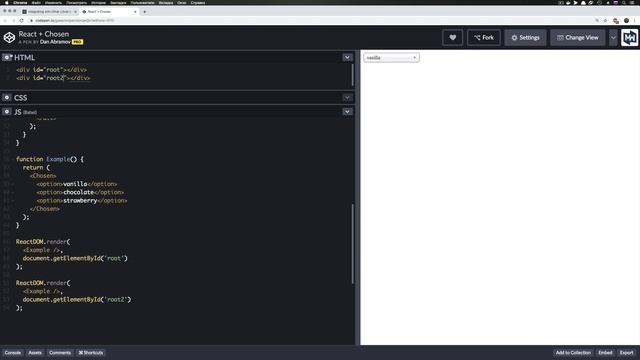Open the Console panel

[x=13, y=353]
